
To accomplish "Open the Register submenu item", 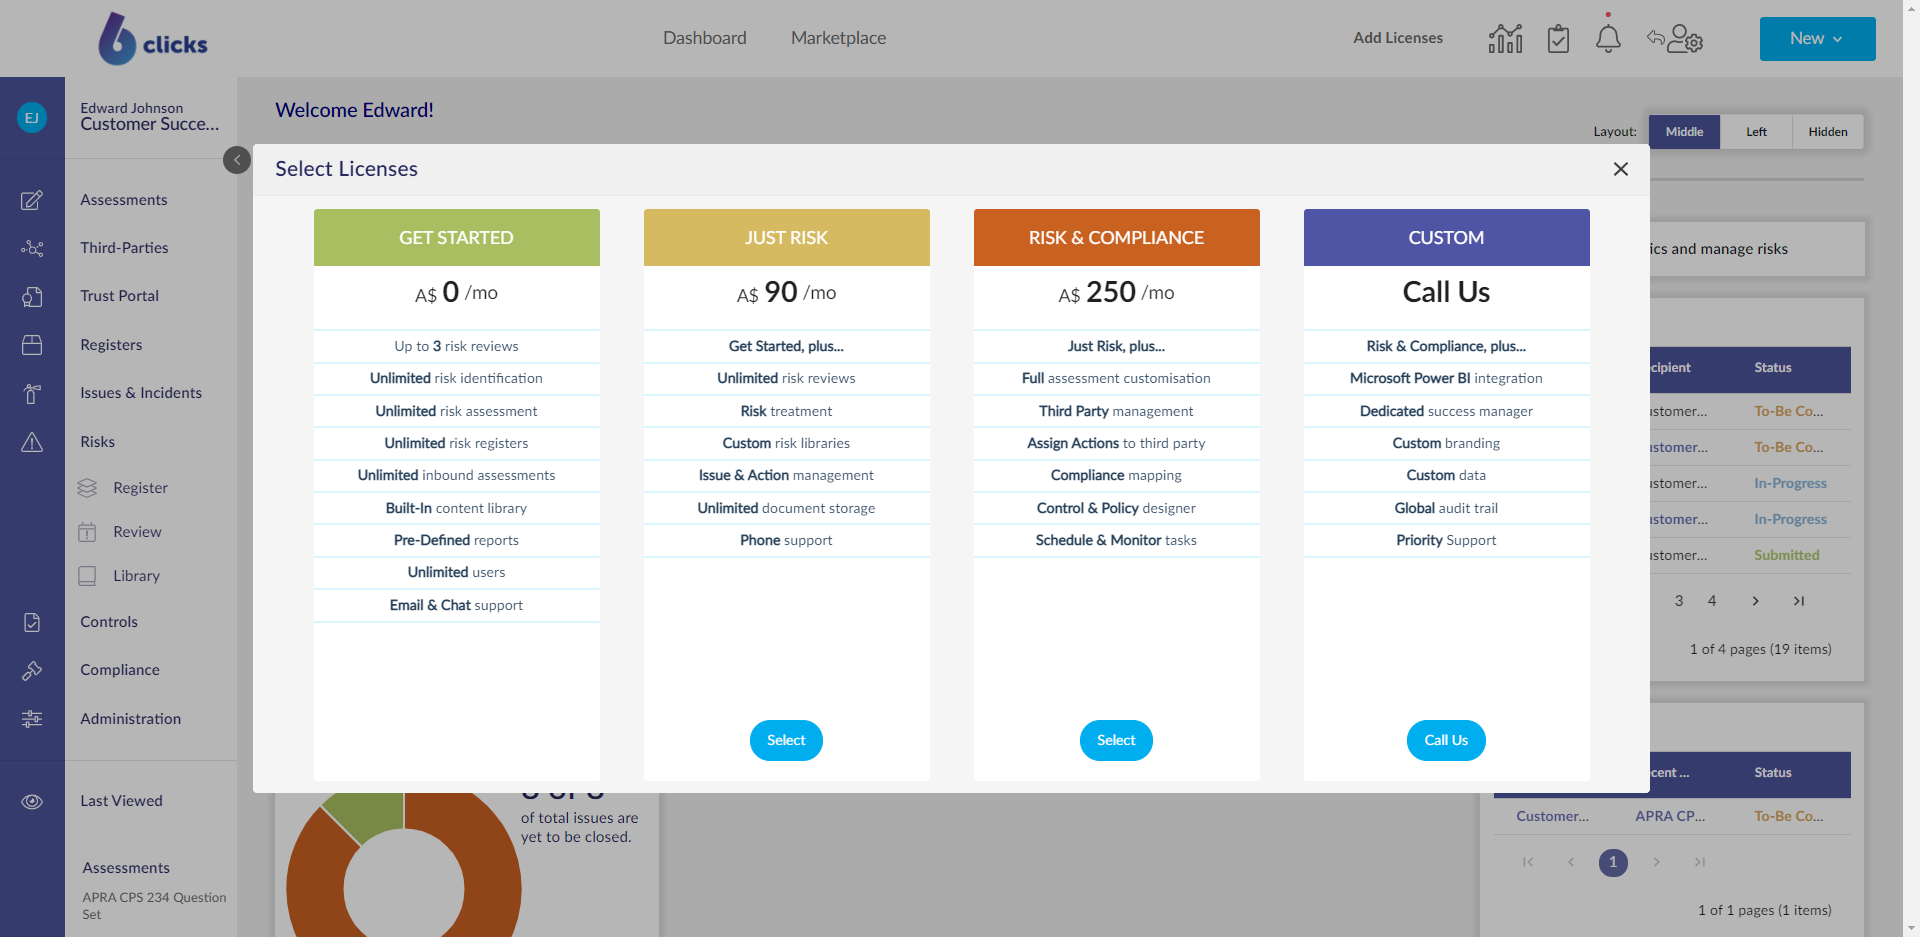I will [140, 488].
